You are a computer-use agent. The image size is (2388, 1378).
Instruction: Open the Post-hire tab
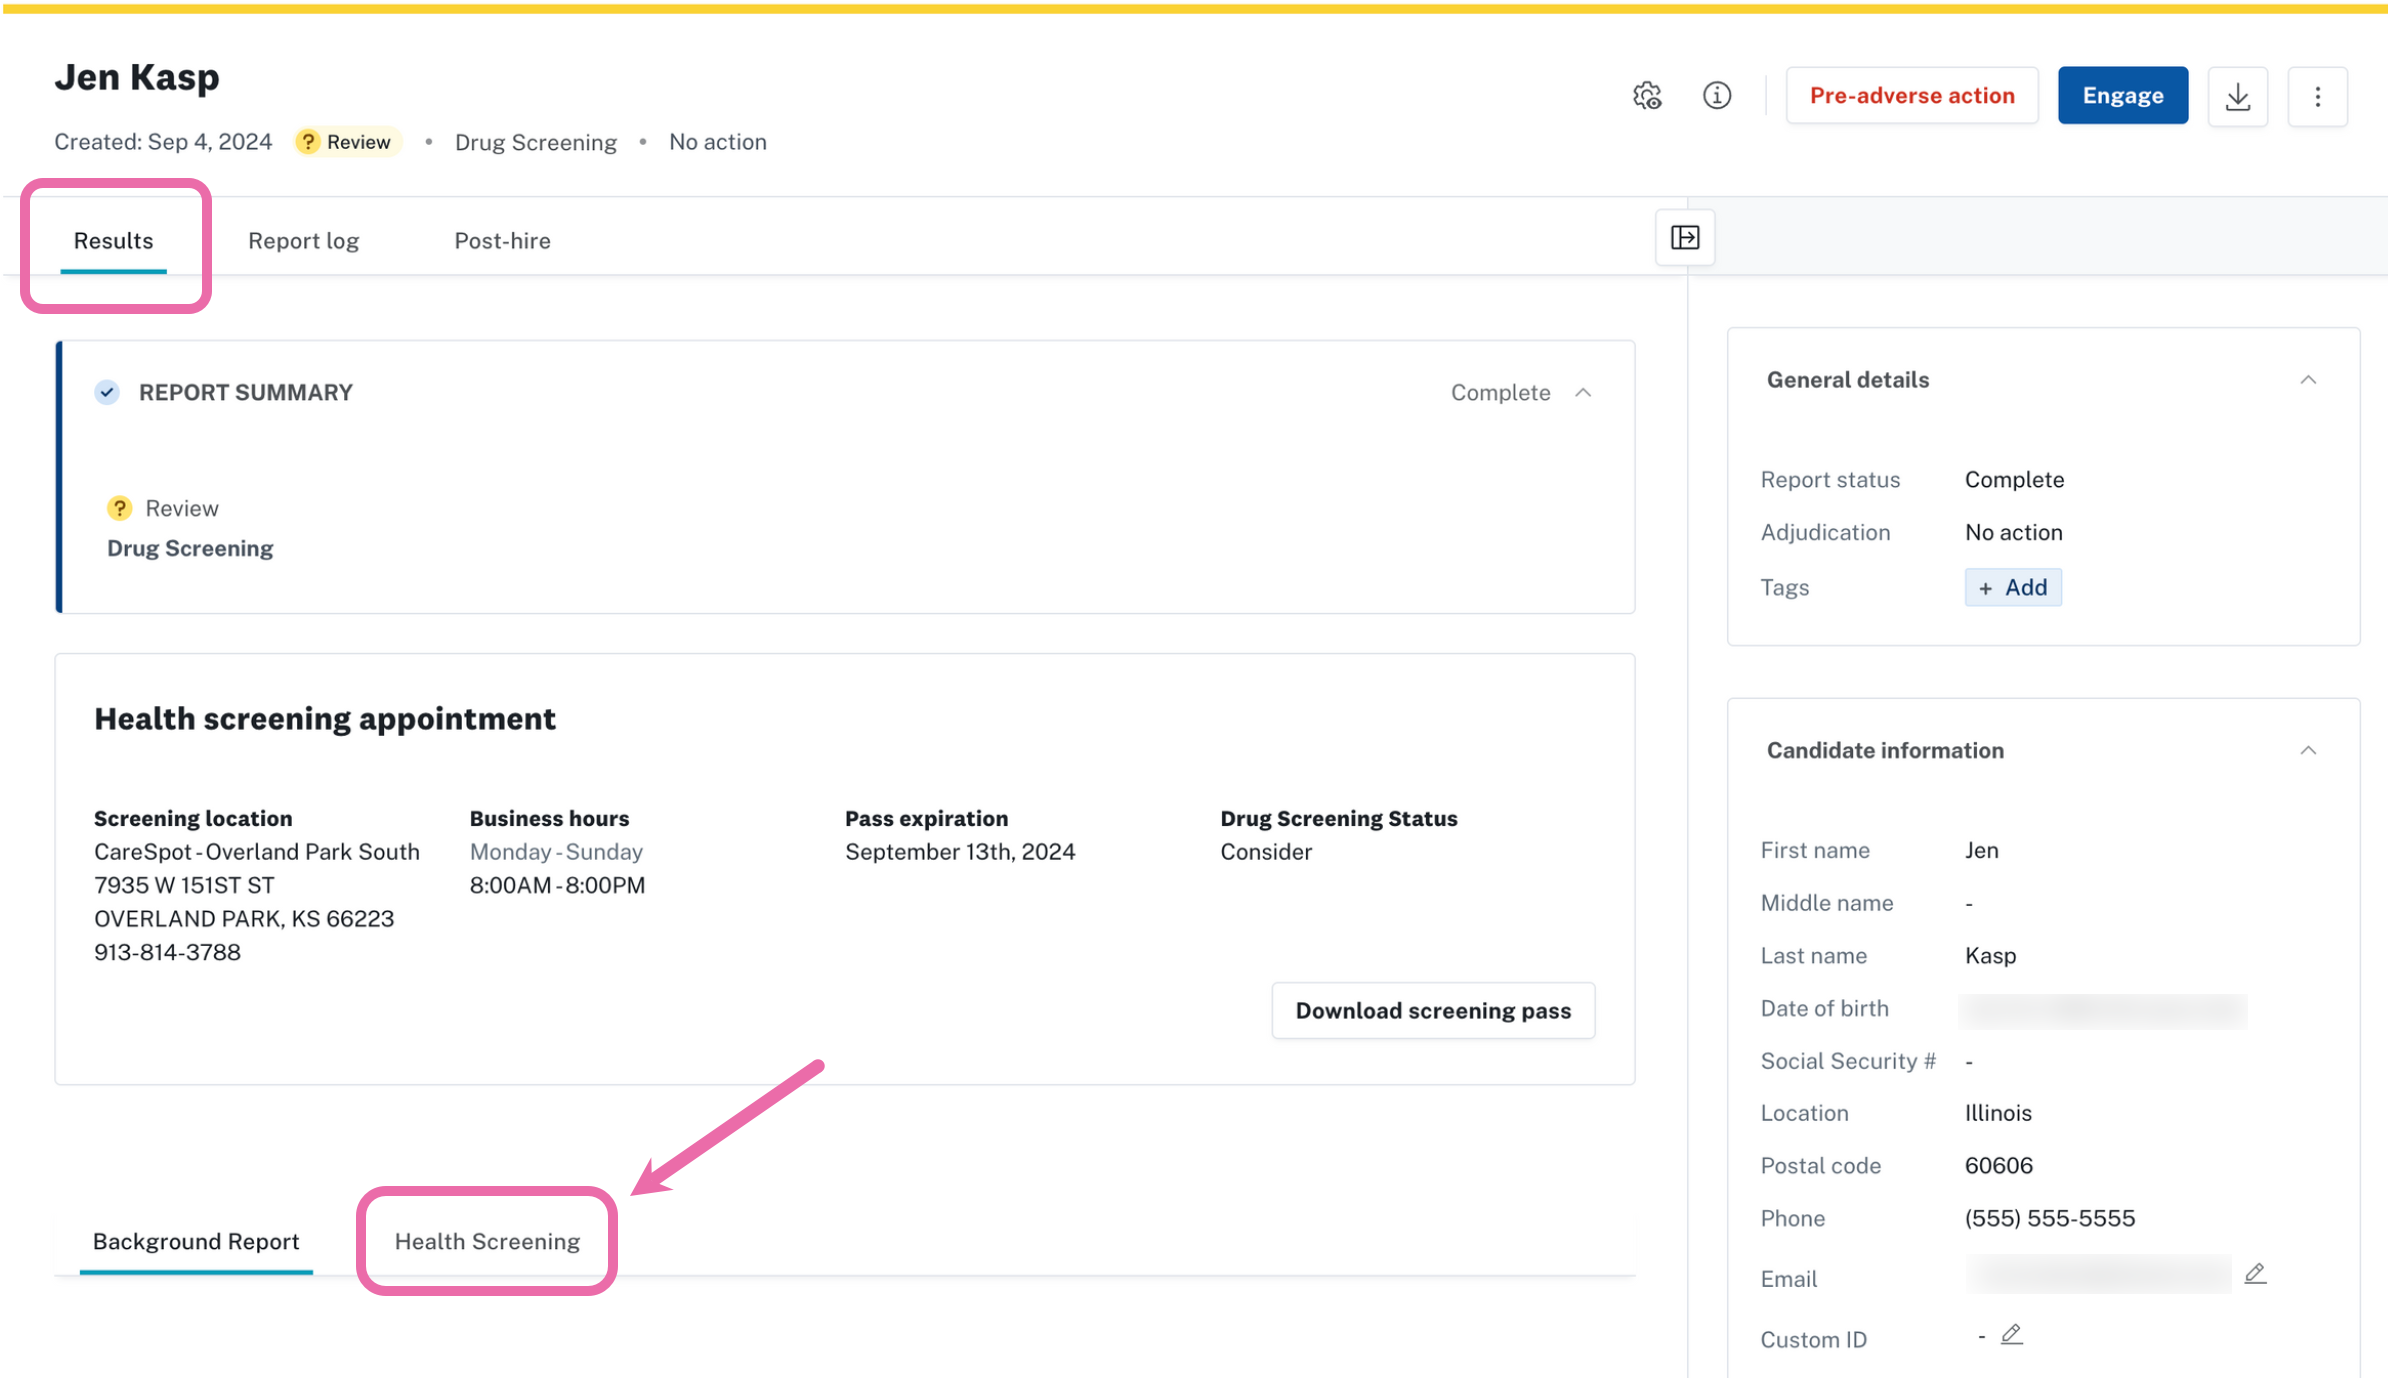502,241
